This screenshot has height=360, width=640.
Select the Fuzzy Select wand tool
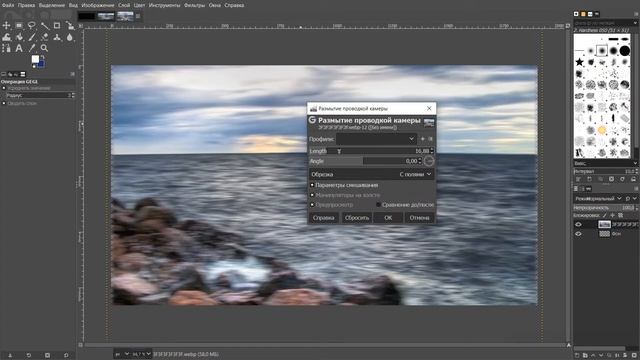[x=44, y=25]
